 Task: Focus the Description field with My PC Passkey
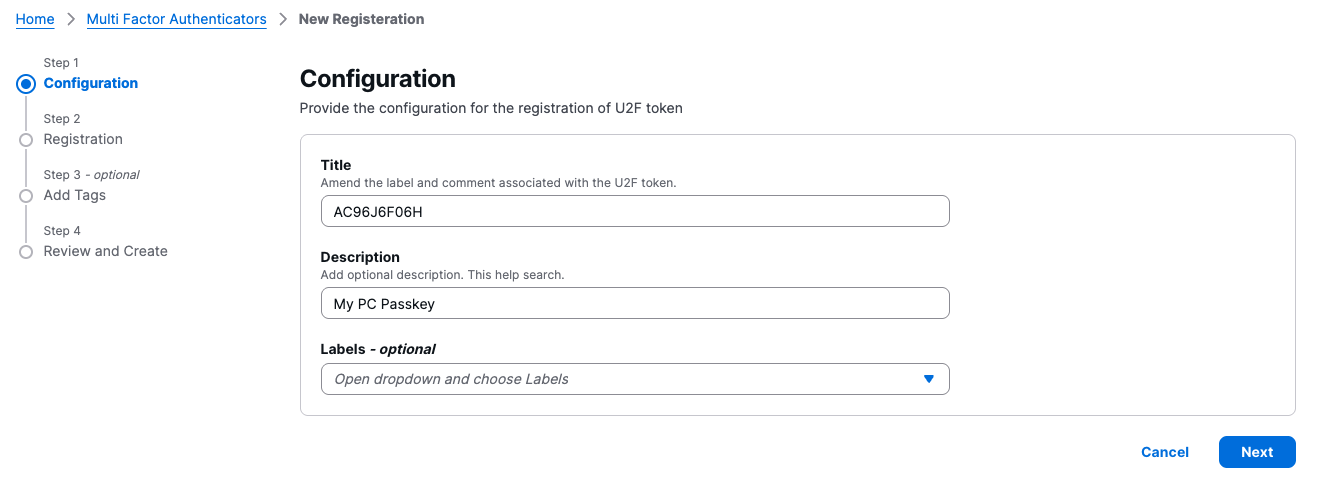click(x=634, y=304)
